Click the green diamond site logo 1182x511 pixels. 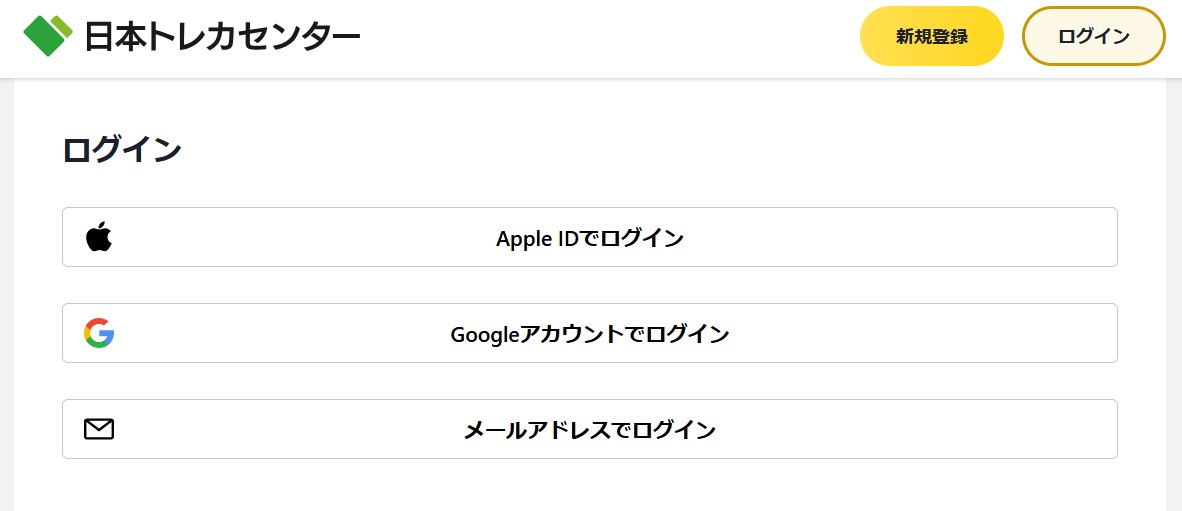(x=48, y=36)
